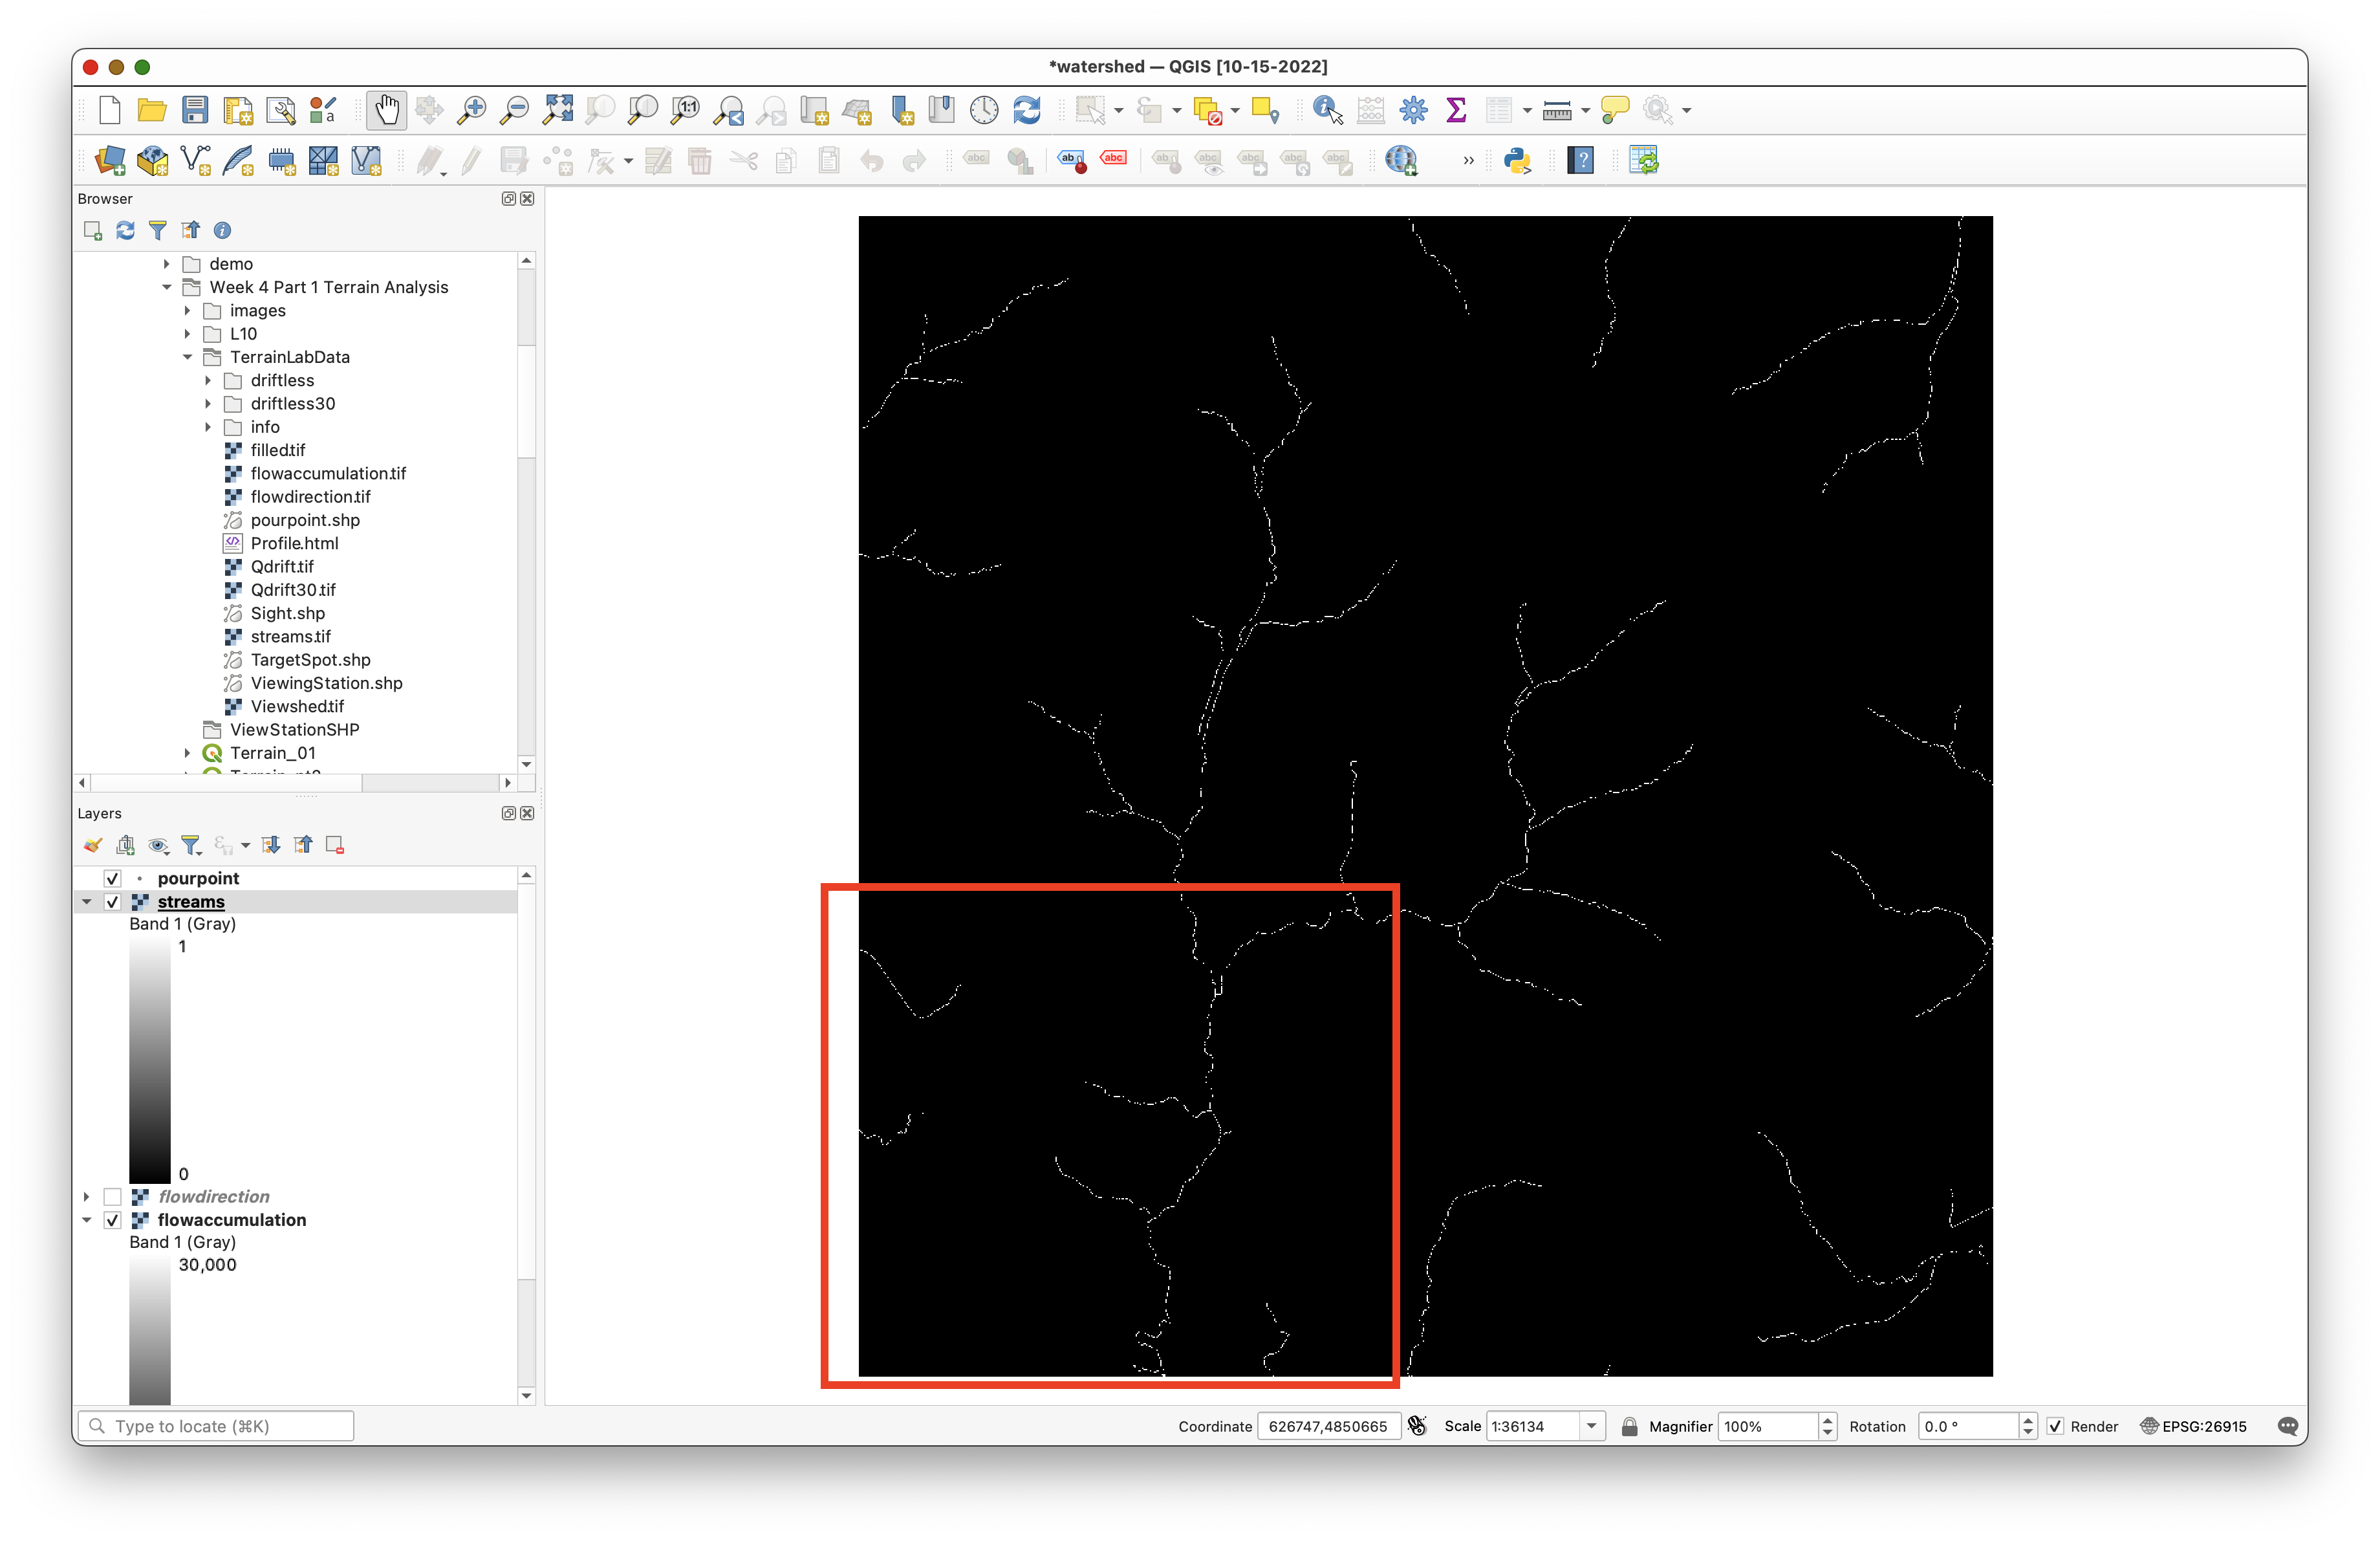The image size is (2380, 1541).
Task: Select the Pan Map hand tool
Action: pyautogui.click(x=386, y=110)
